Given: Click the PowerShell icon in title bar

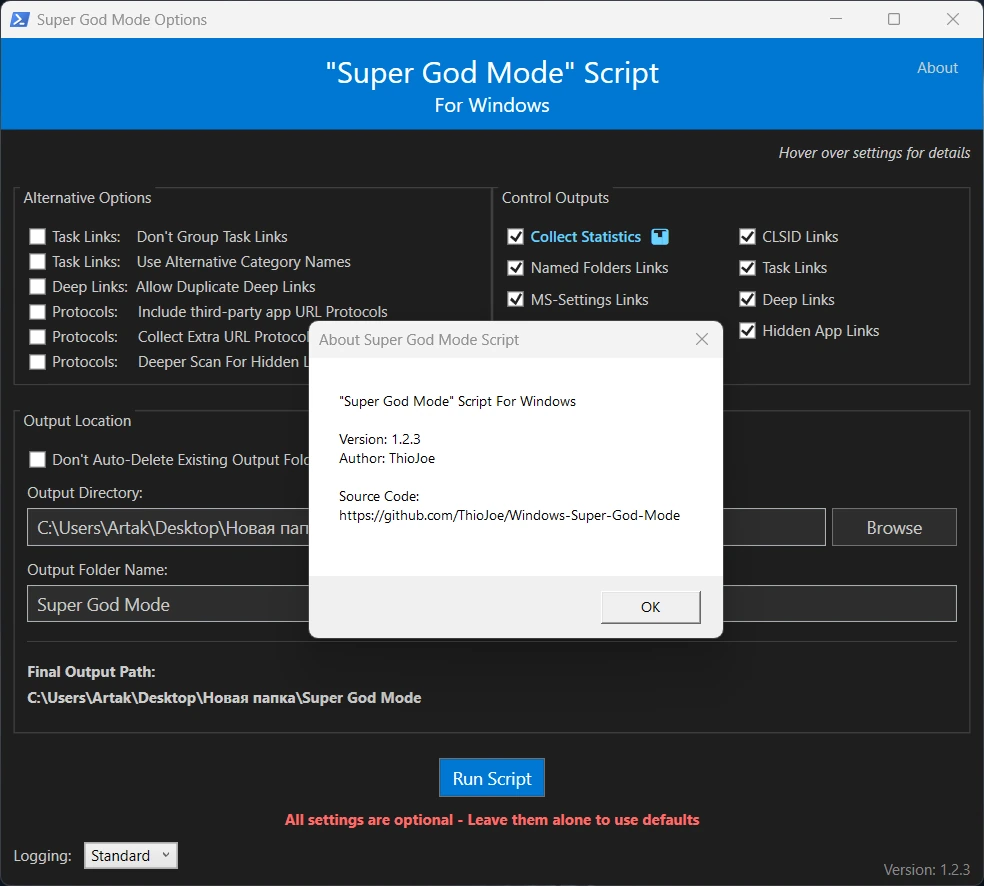Looking at the screenshot, I should 19,19.
